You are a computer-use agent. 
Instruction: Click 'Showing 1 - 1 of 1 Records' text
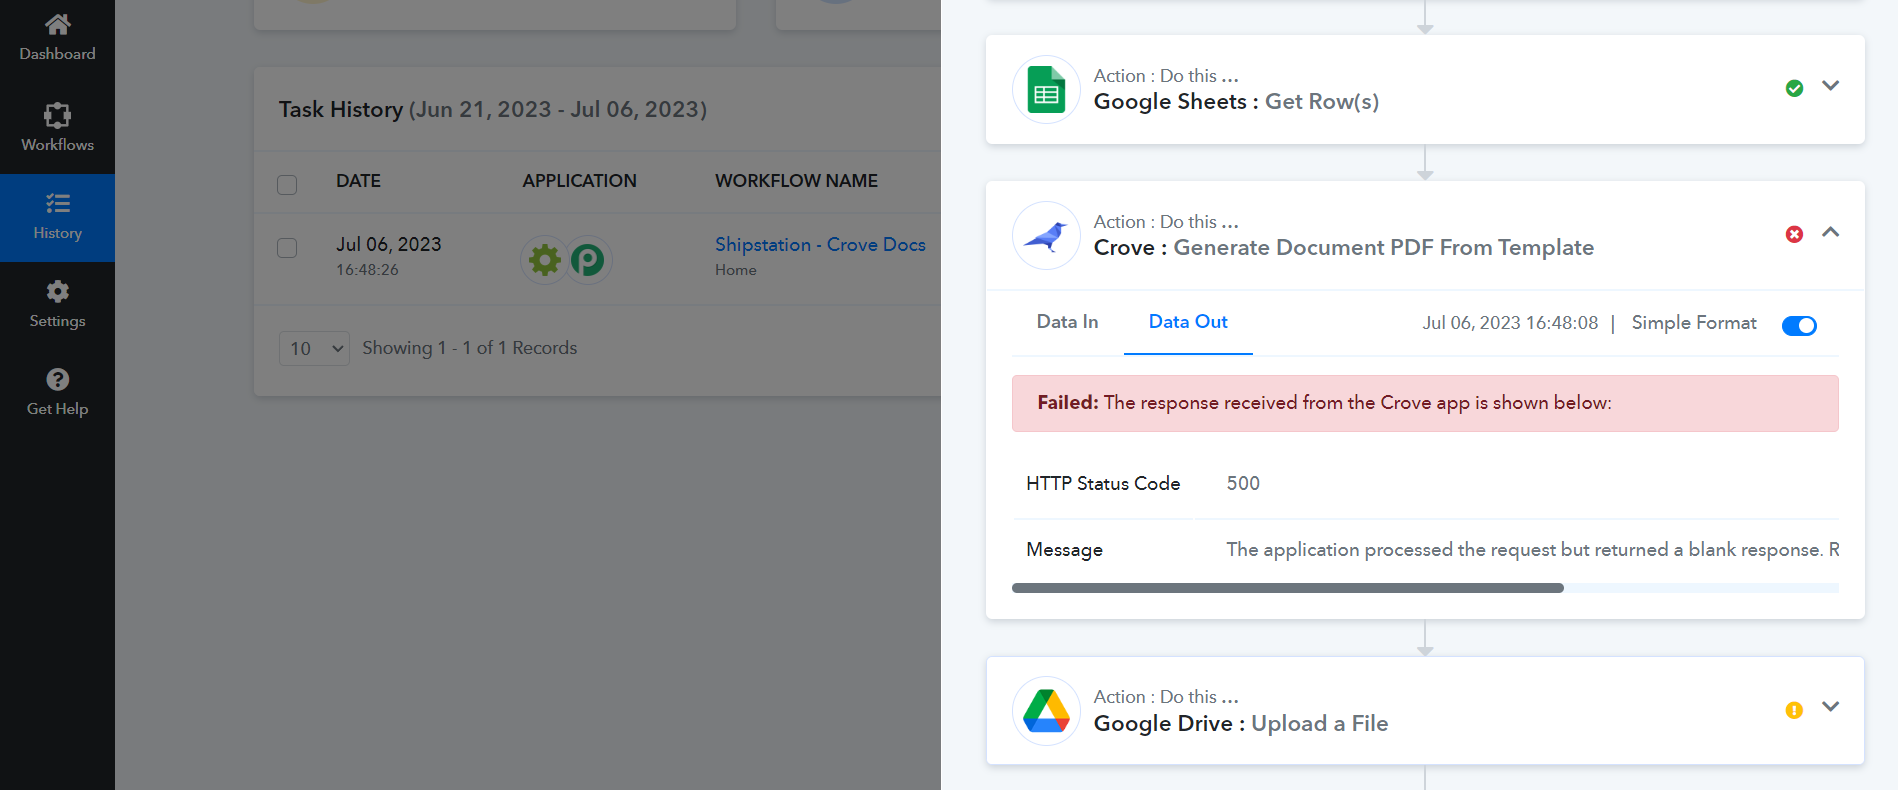click(x=469, y=348)
